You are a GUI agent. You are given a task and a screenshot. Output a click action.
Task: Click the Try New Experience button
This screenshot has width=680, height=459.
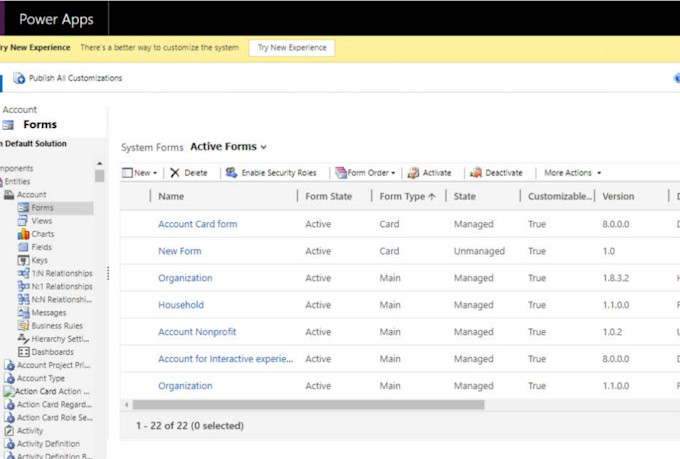[292, 48]
